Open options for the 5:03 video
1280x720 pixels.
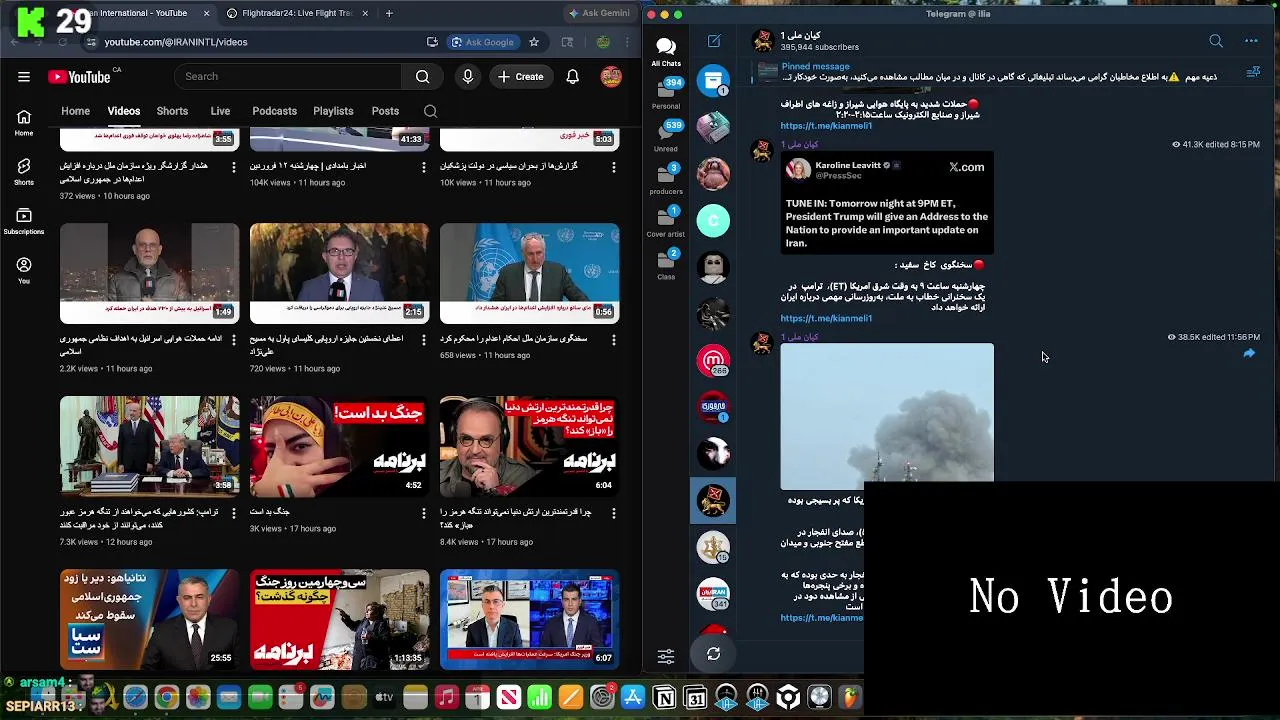[614, 167]
